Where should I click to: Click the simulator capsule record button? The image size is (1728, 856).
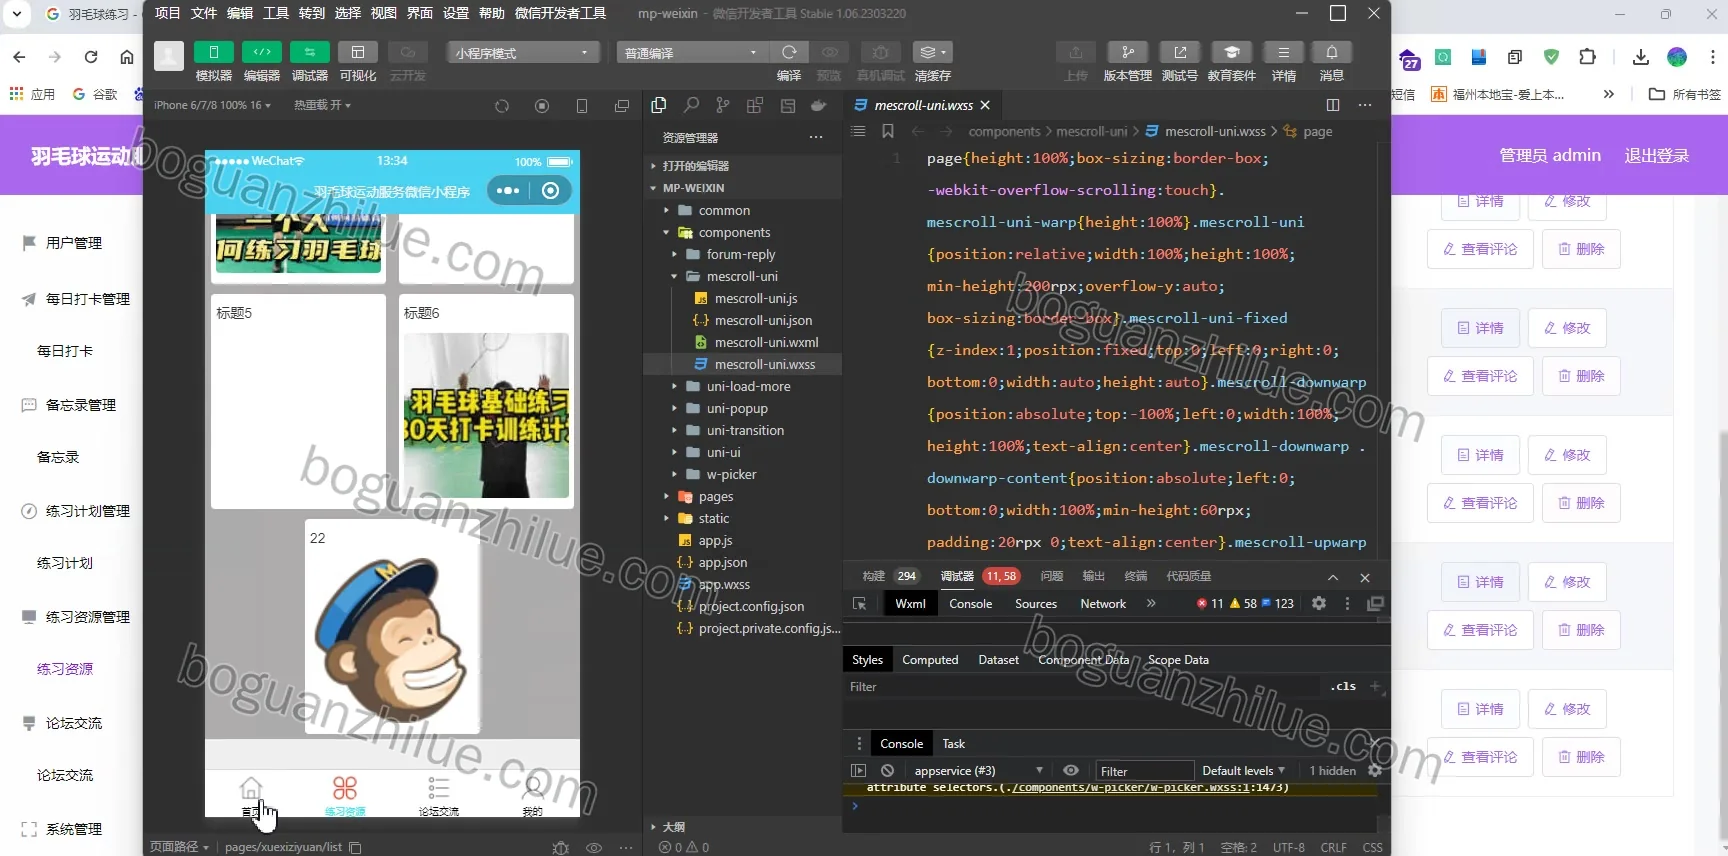click(550, 190)
